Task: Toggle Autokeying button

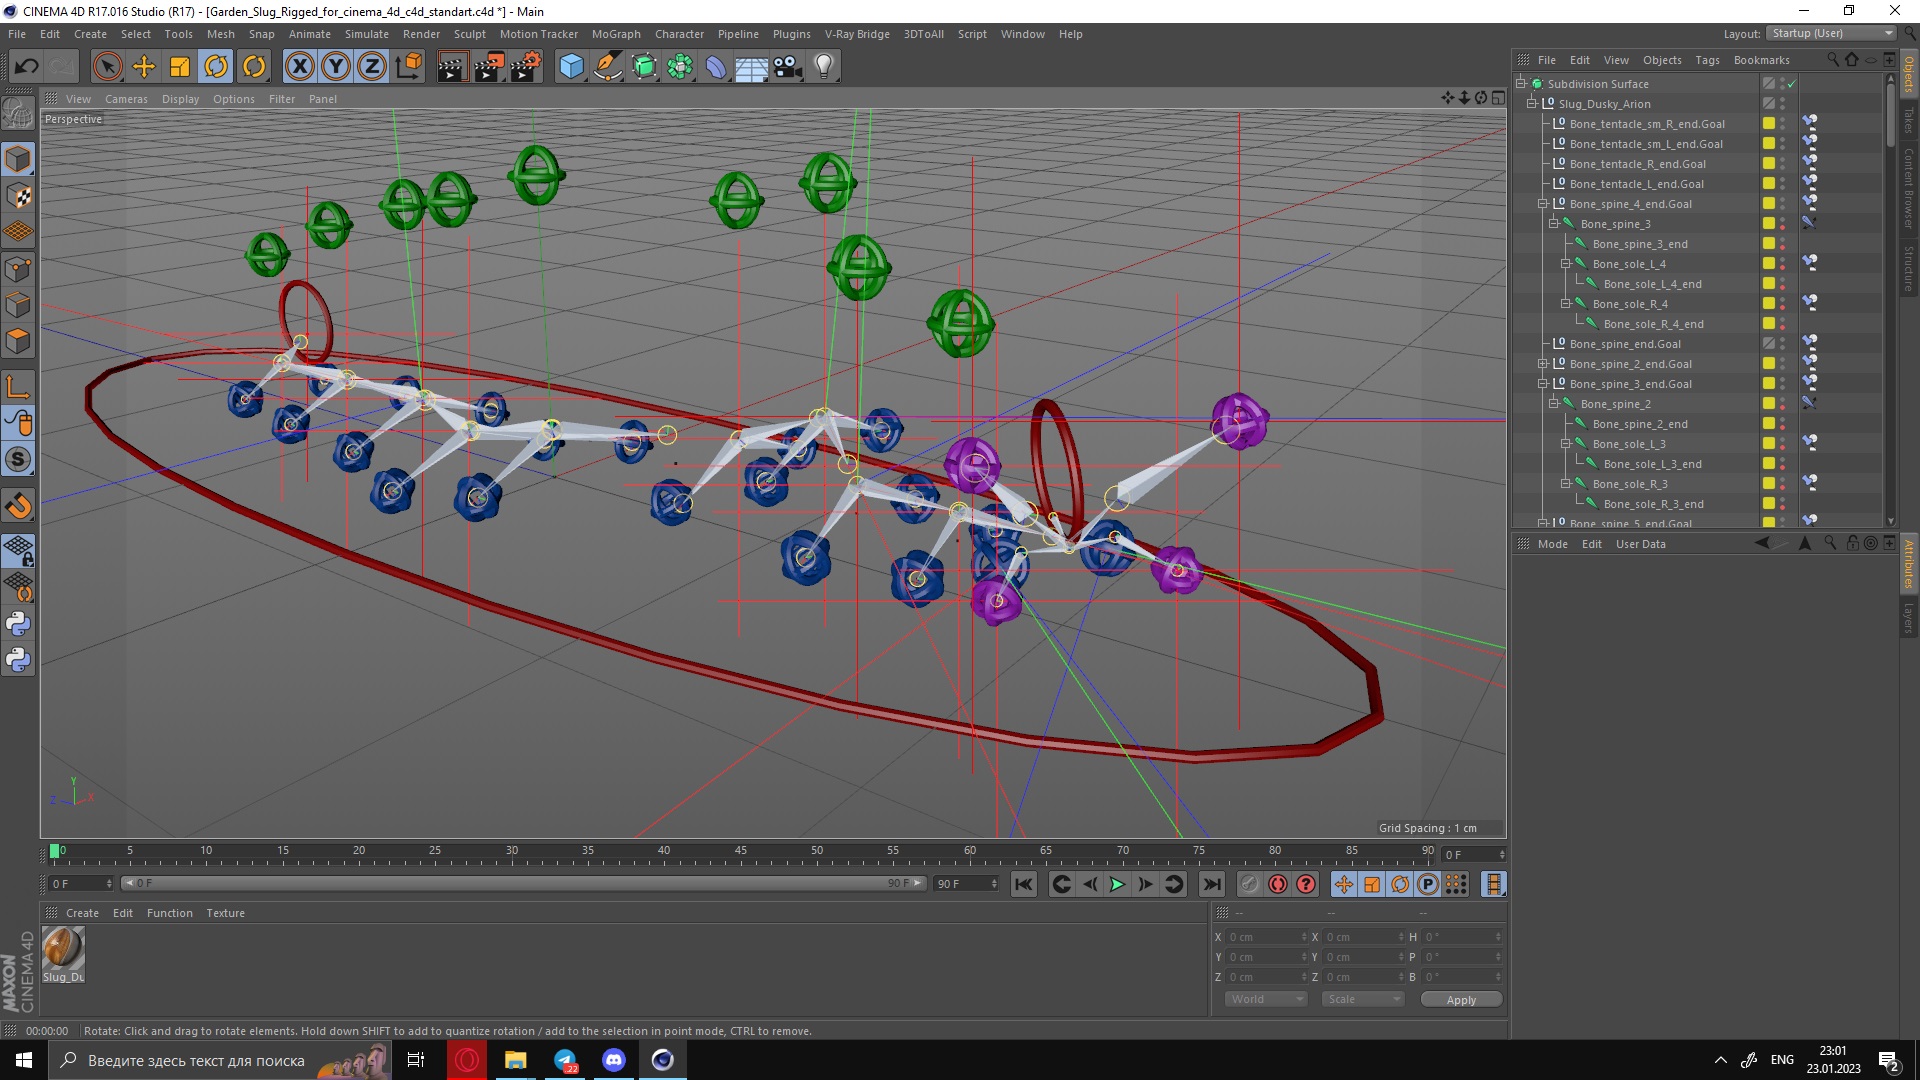Action: 1278,884
